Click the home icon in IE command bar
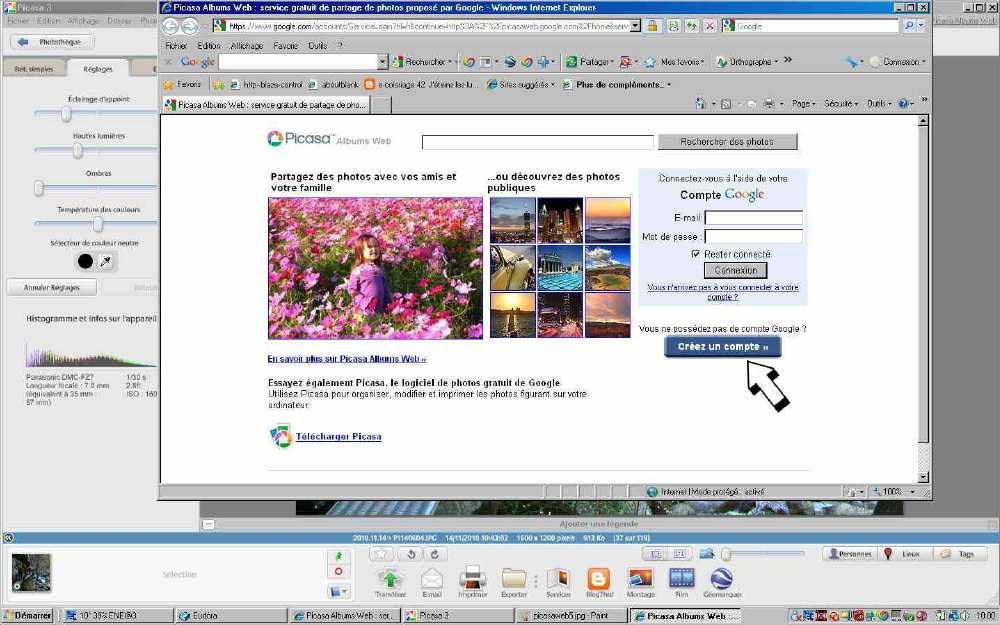 point(700,103)
